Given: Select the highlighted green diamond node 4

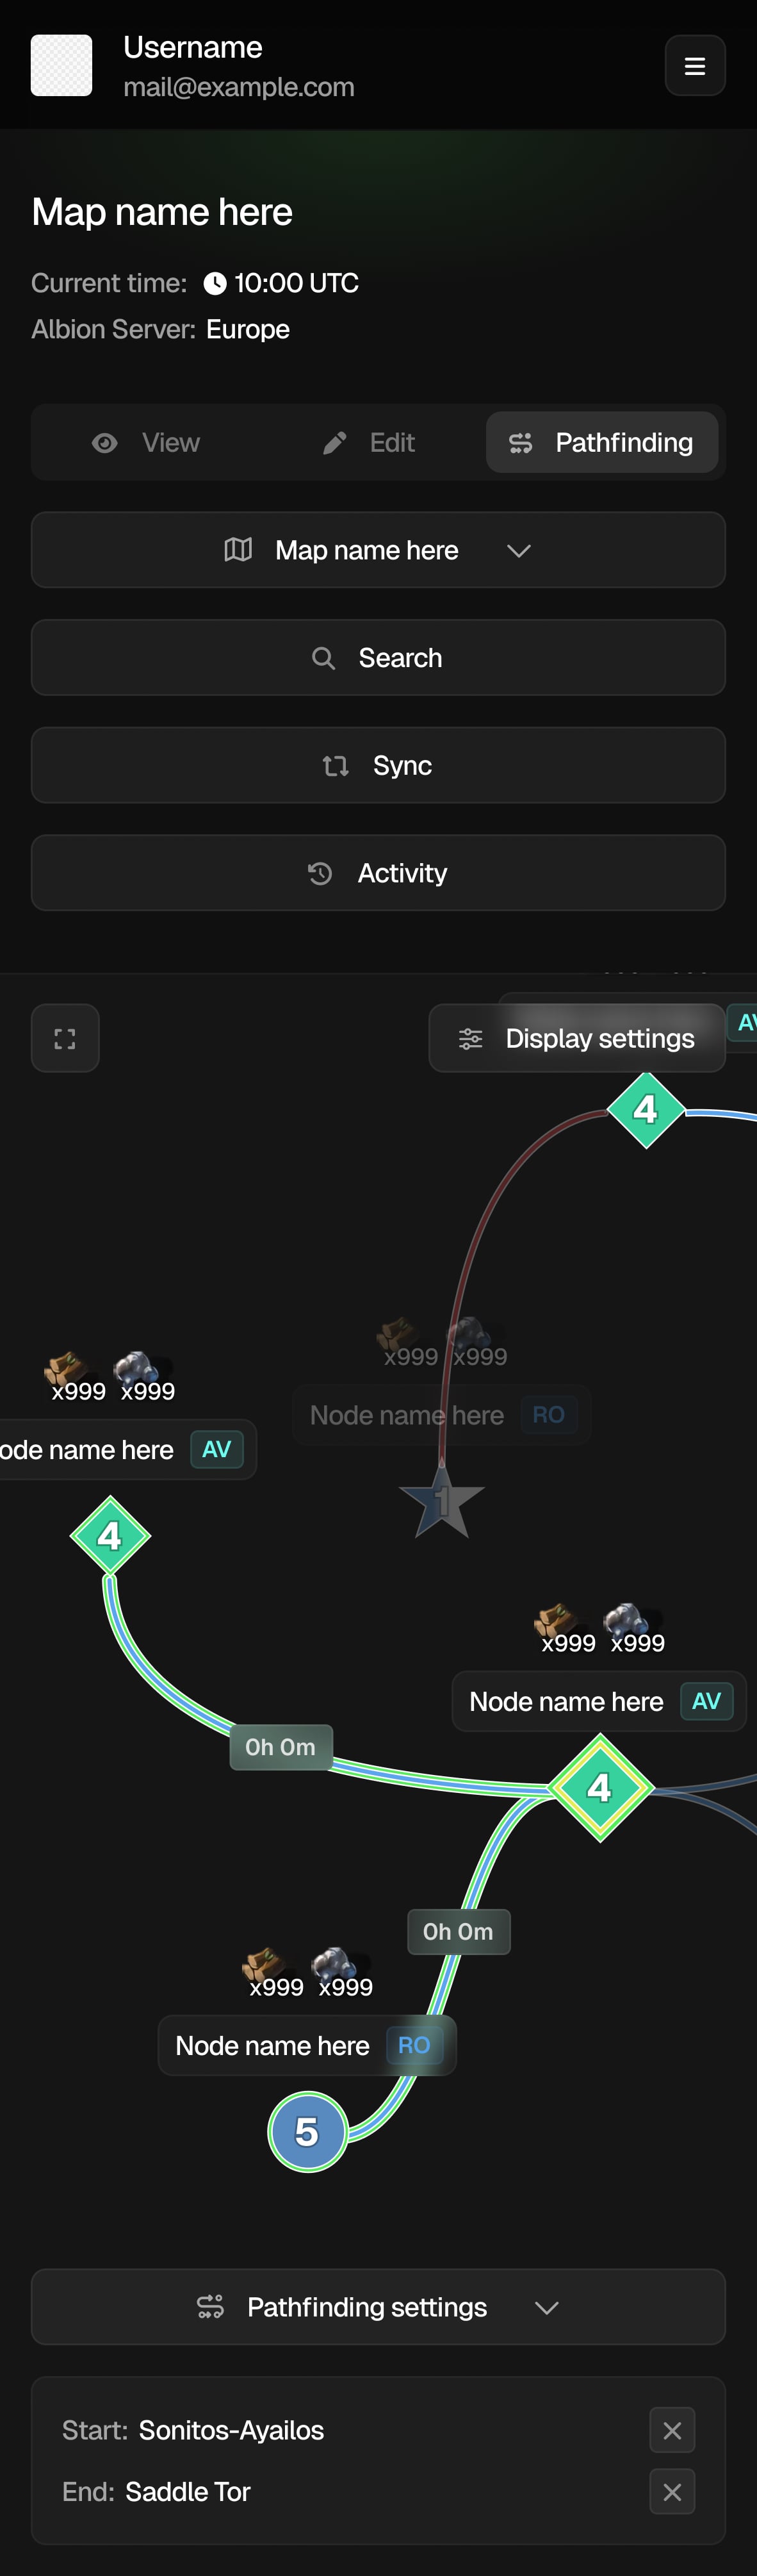Looking at the screenshot, I should pyautogui.click(x=600, y=1788).
